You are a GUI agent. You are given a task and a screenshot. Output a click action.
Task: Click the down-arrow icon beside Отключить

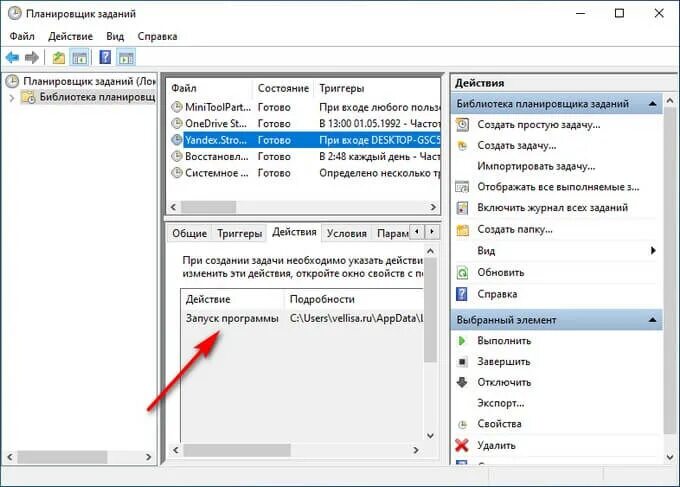pos(462,382)
